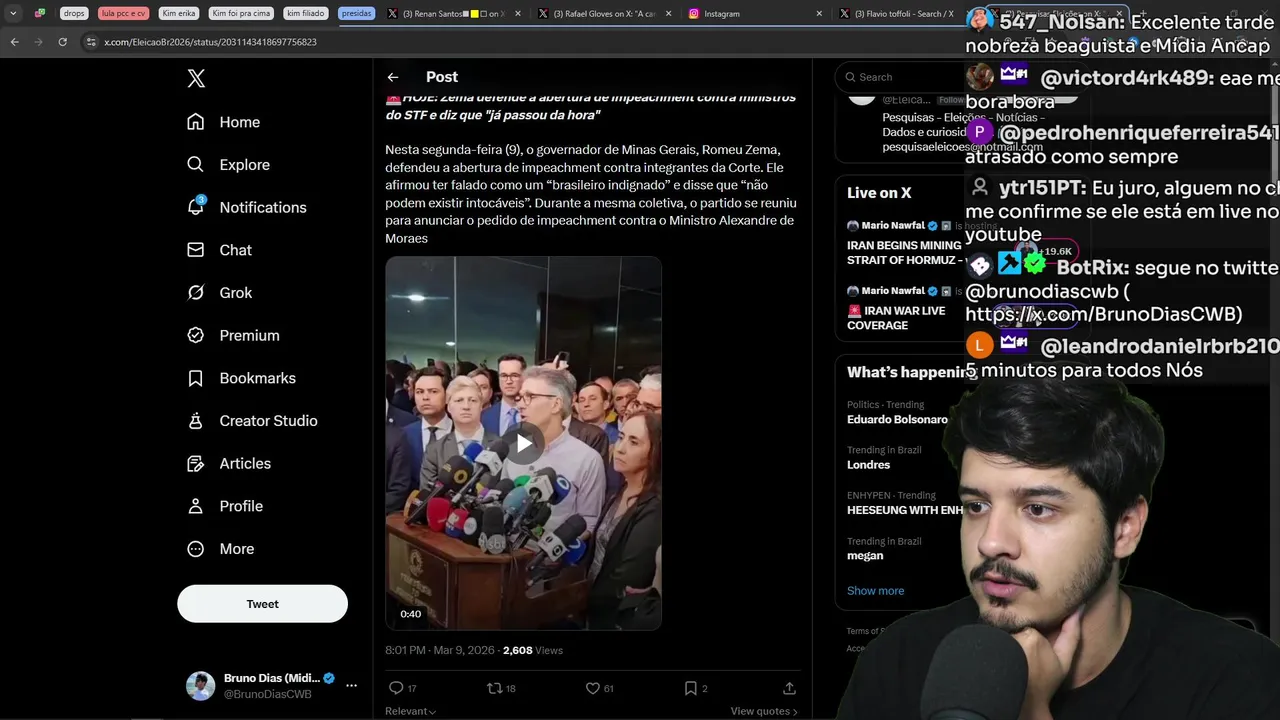Bookmark the post with bookmark icon
1280x720 pixels.
(x=690, y=688)
